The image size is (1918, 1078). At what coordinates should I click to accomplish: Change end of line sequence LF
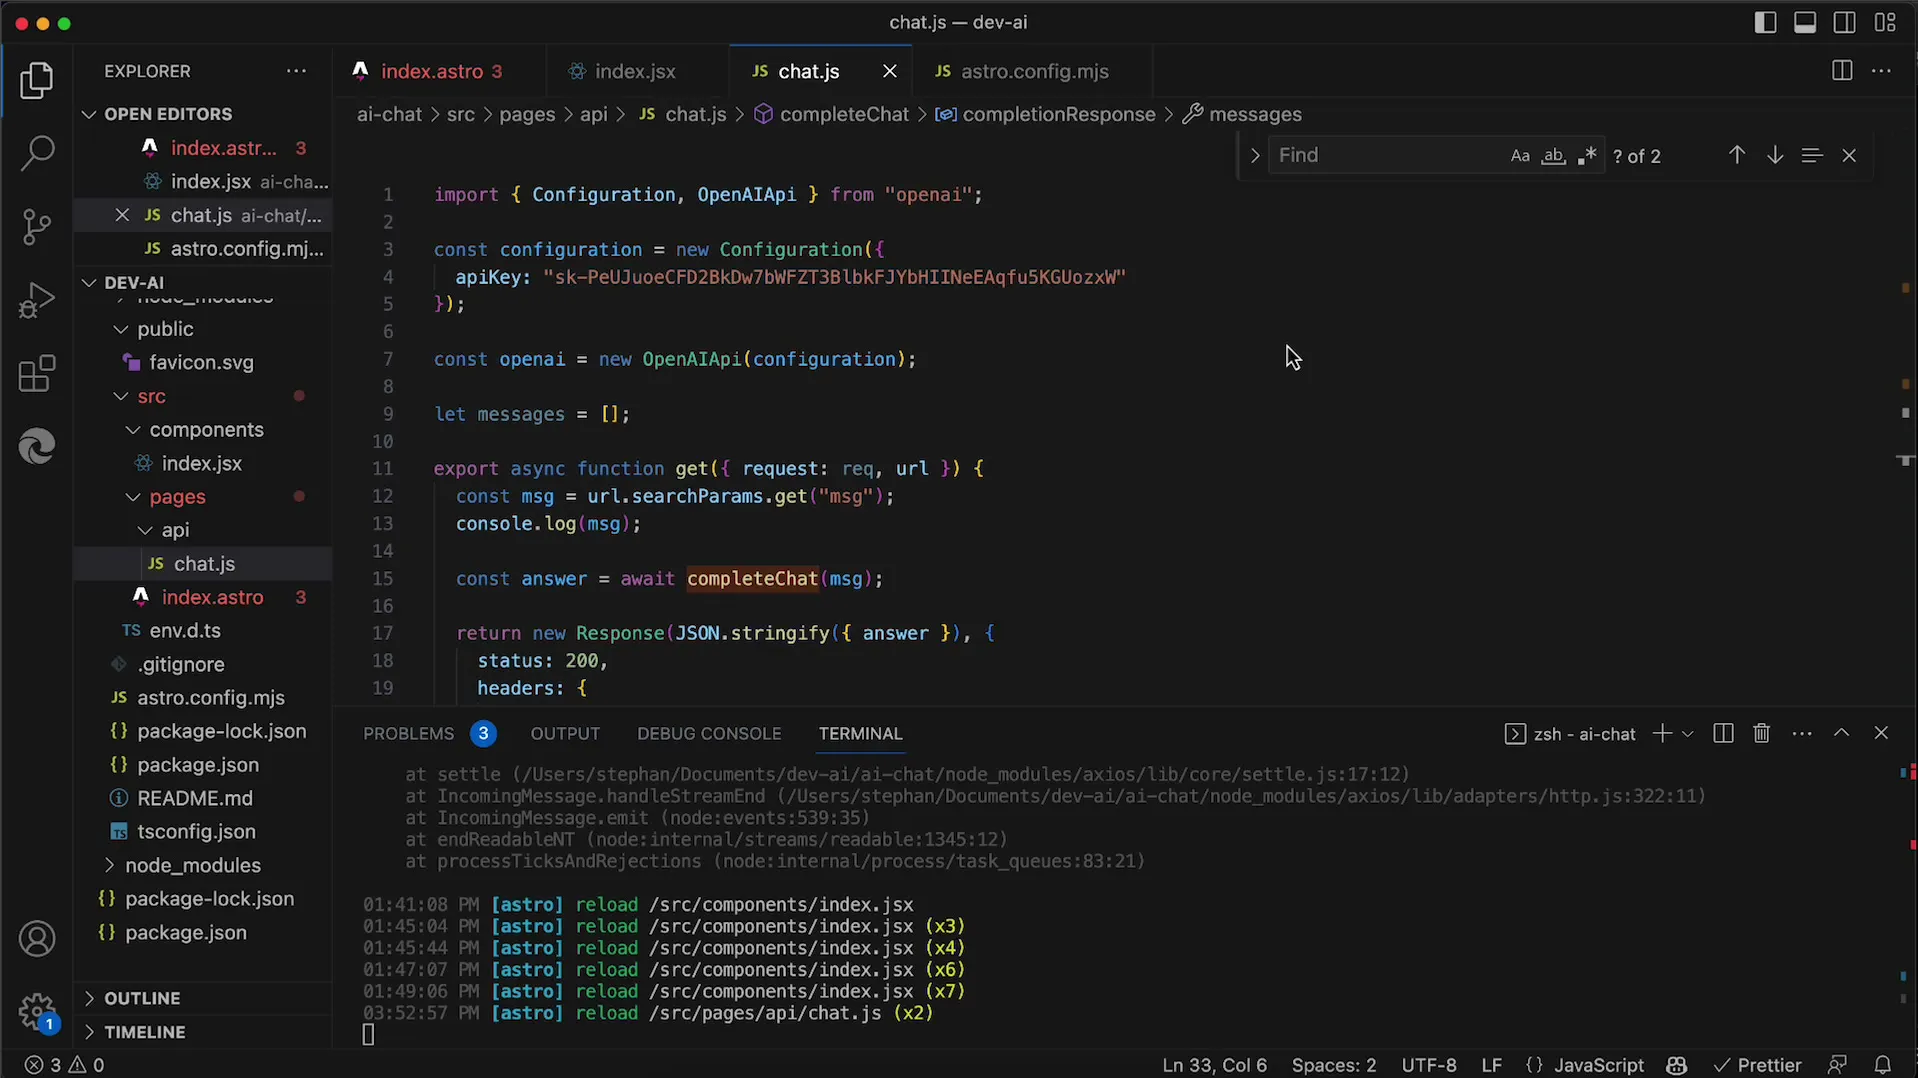pos(1491,1065)
